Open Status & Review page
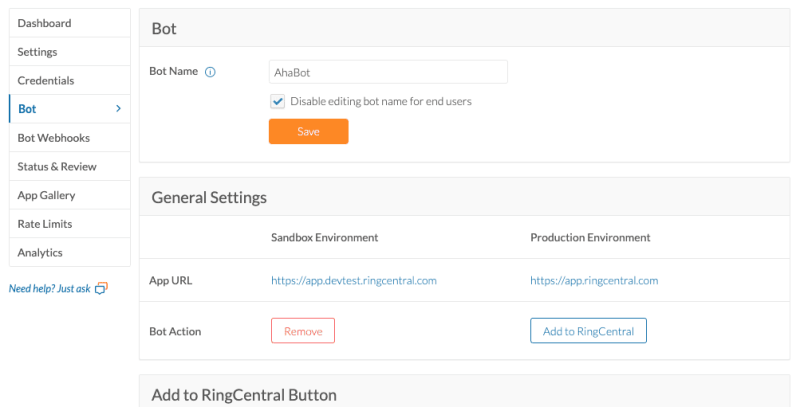The image size is (800, 407). tap(57, 166)
